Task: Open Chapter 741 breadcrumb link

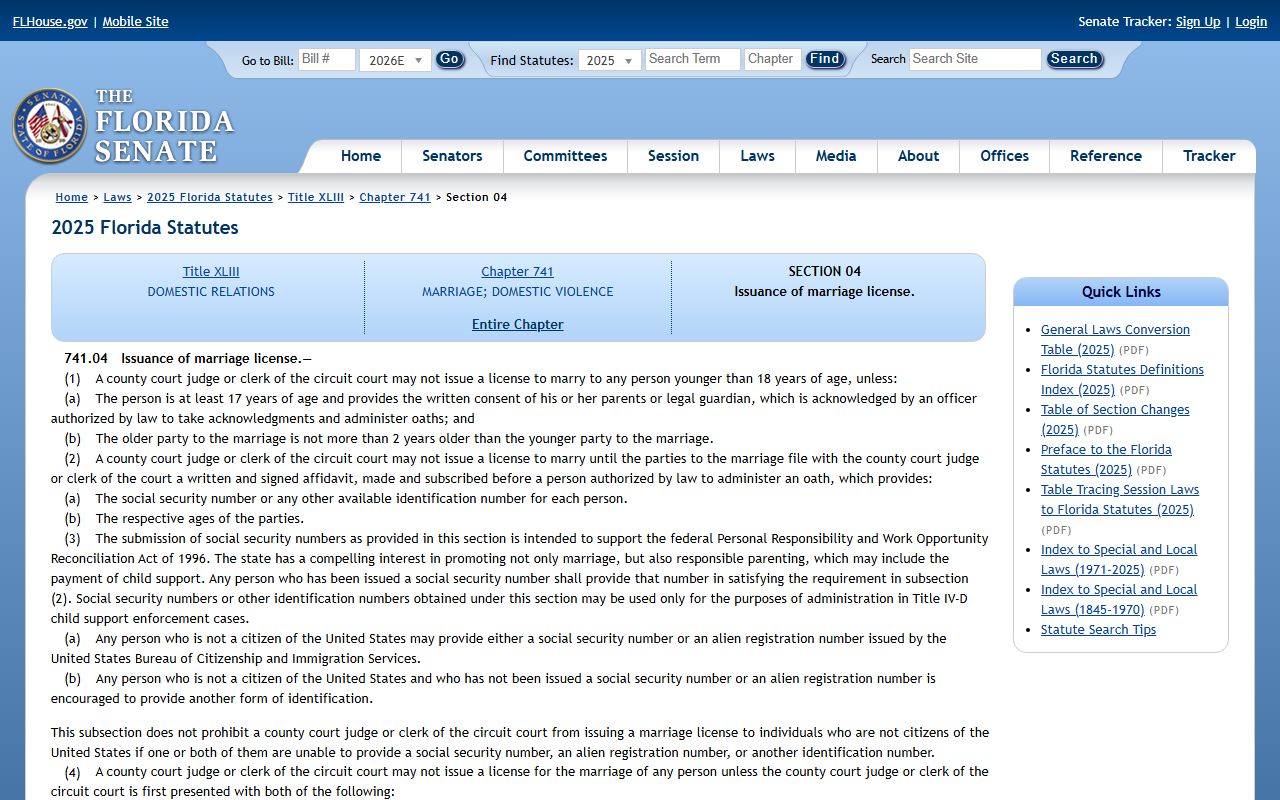Action: pyautogui.click(x=395, y=197)
